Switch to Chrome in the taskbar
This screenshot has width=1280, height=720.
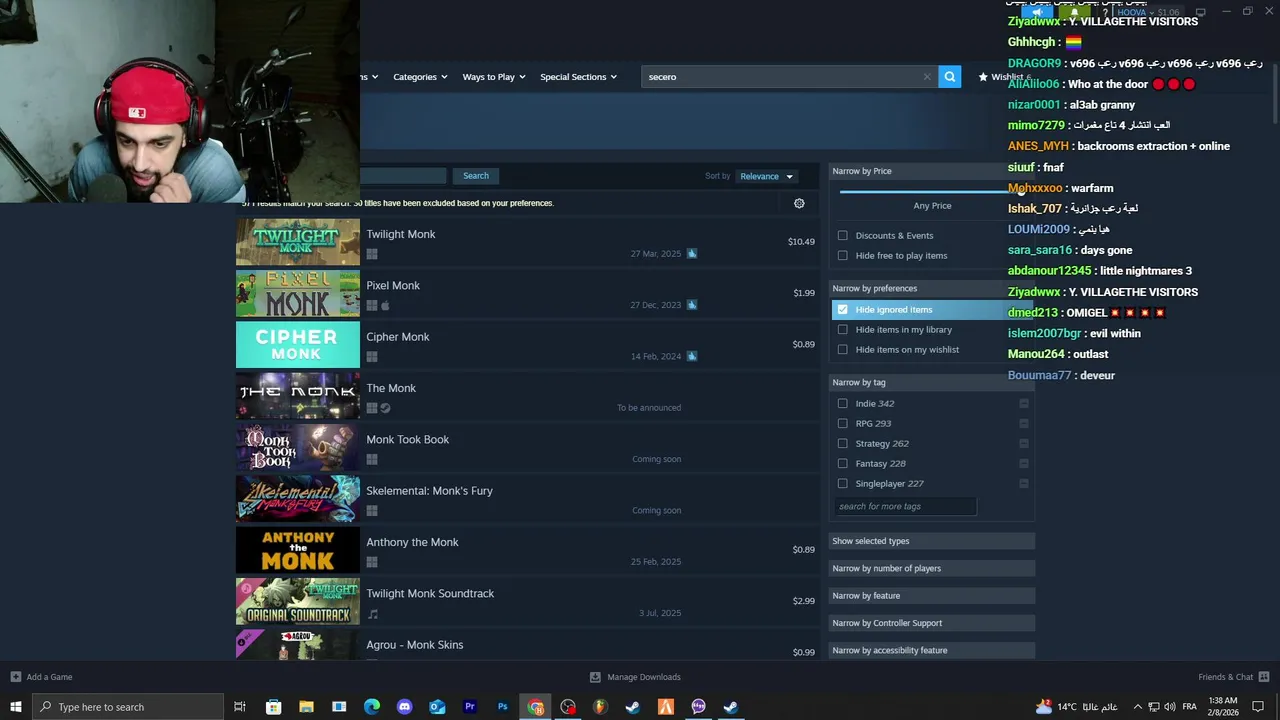(535, 707)
